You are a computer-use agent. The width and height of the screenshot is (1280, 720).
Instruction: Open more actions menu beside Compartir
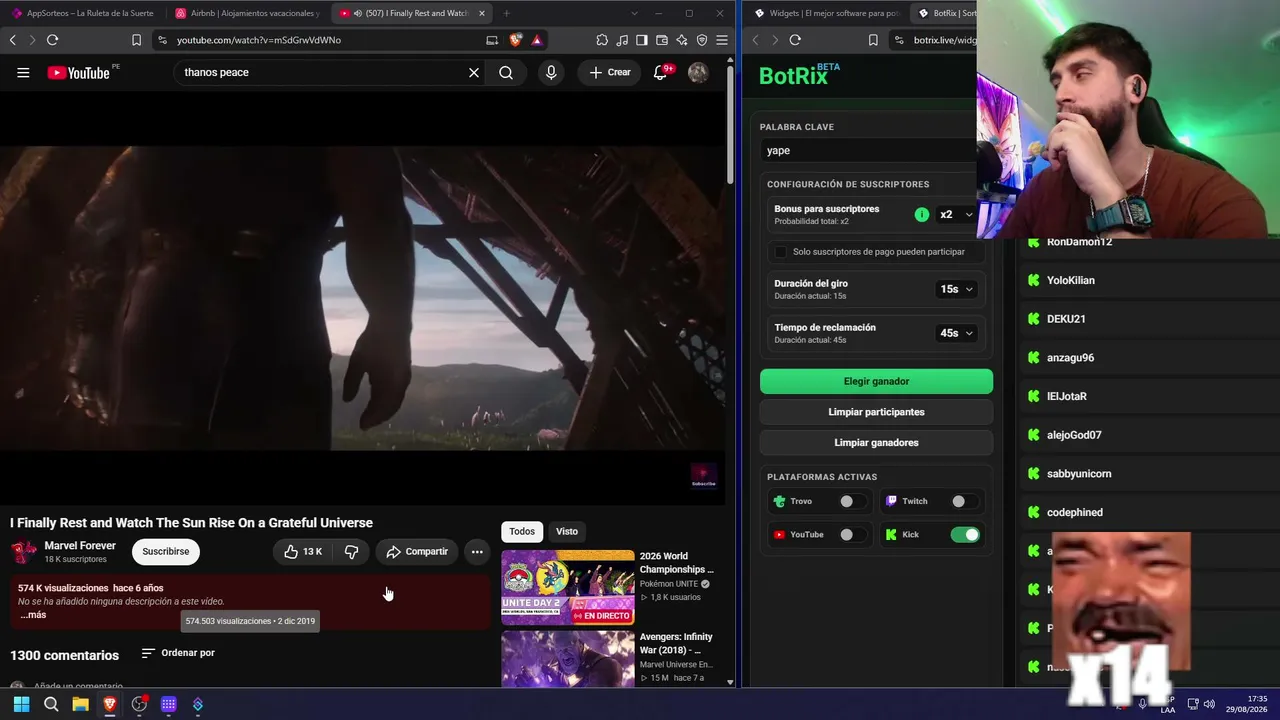[477, 551]
